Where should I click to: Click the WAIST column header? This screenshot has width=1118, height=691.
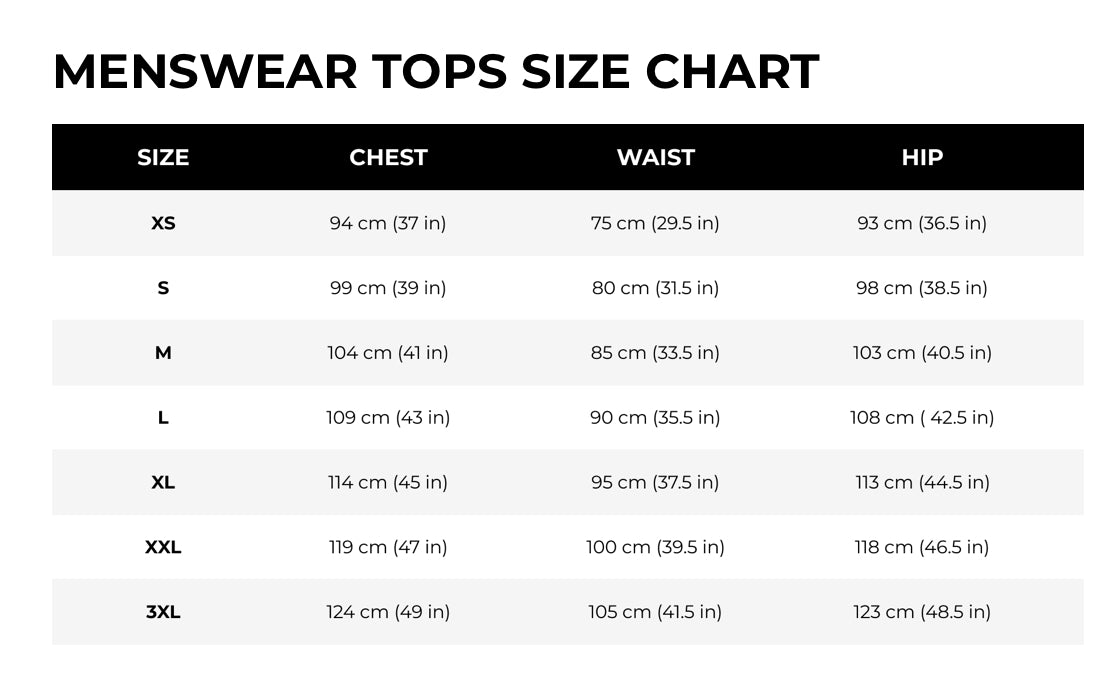point(655,157)
